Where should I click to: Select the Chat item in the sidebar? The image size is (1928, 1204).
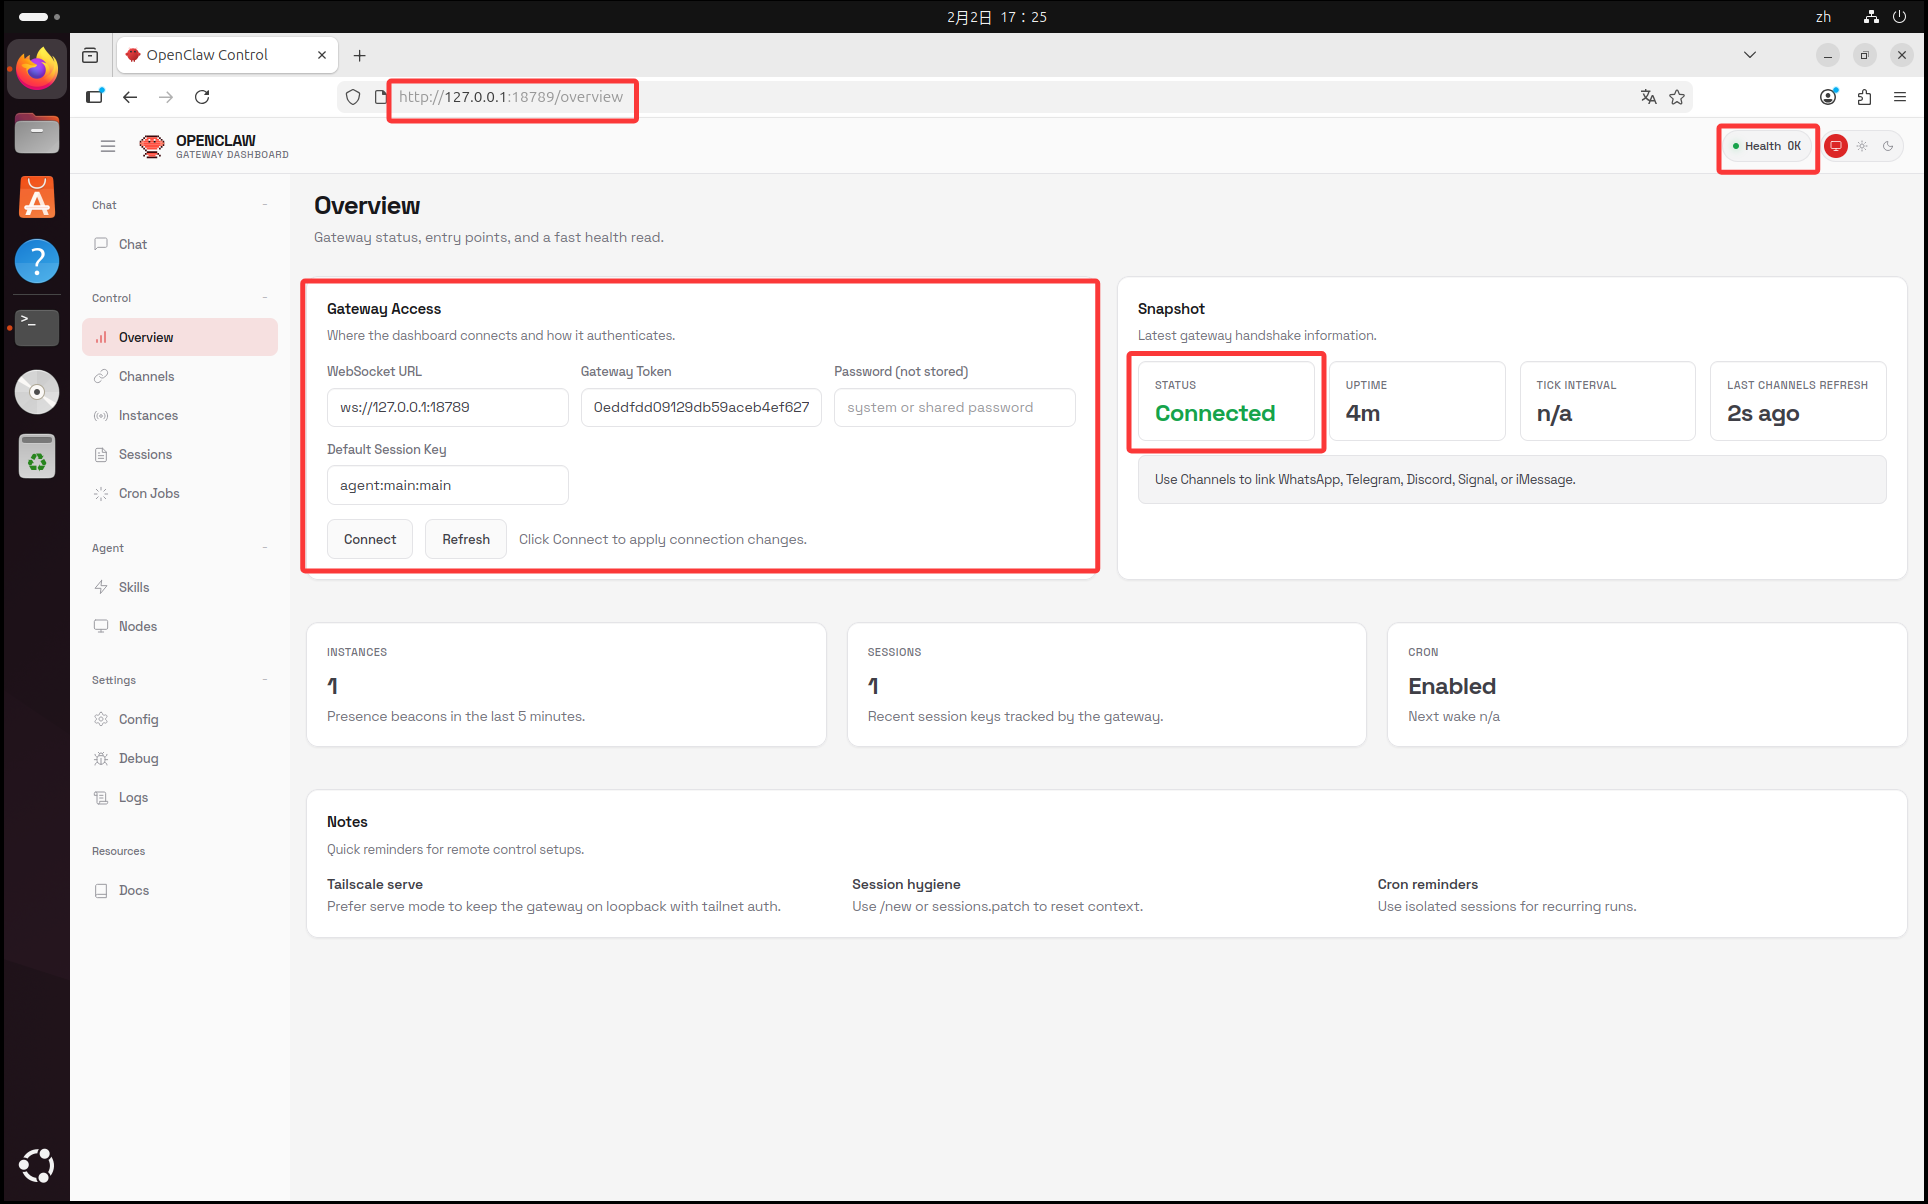[x=133, y=244]
